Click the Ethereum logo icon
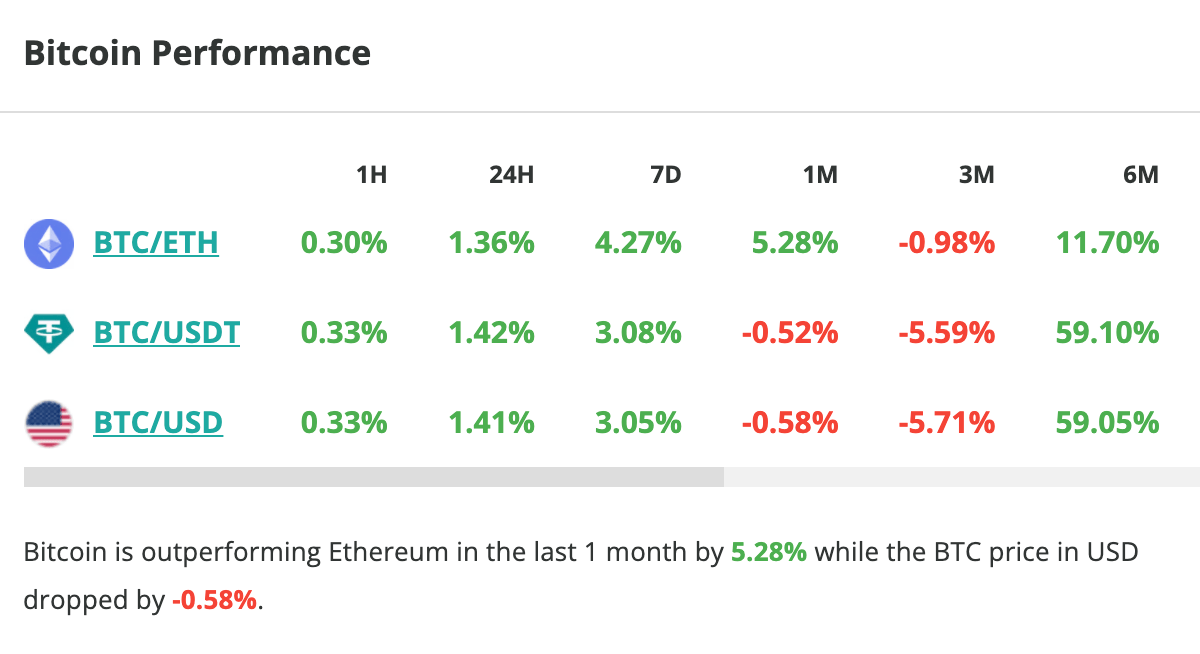Image resolution: width=1200 pixels, height=654 pixels. [48, 243]
